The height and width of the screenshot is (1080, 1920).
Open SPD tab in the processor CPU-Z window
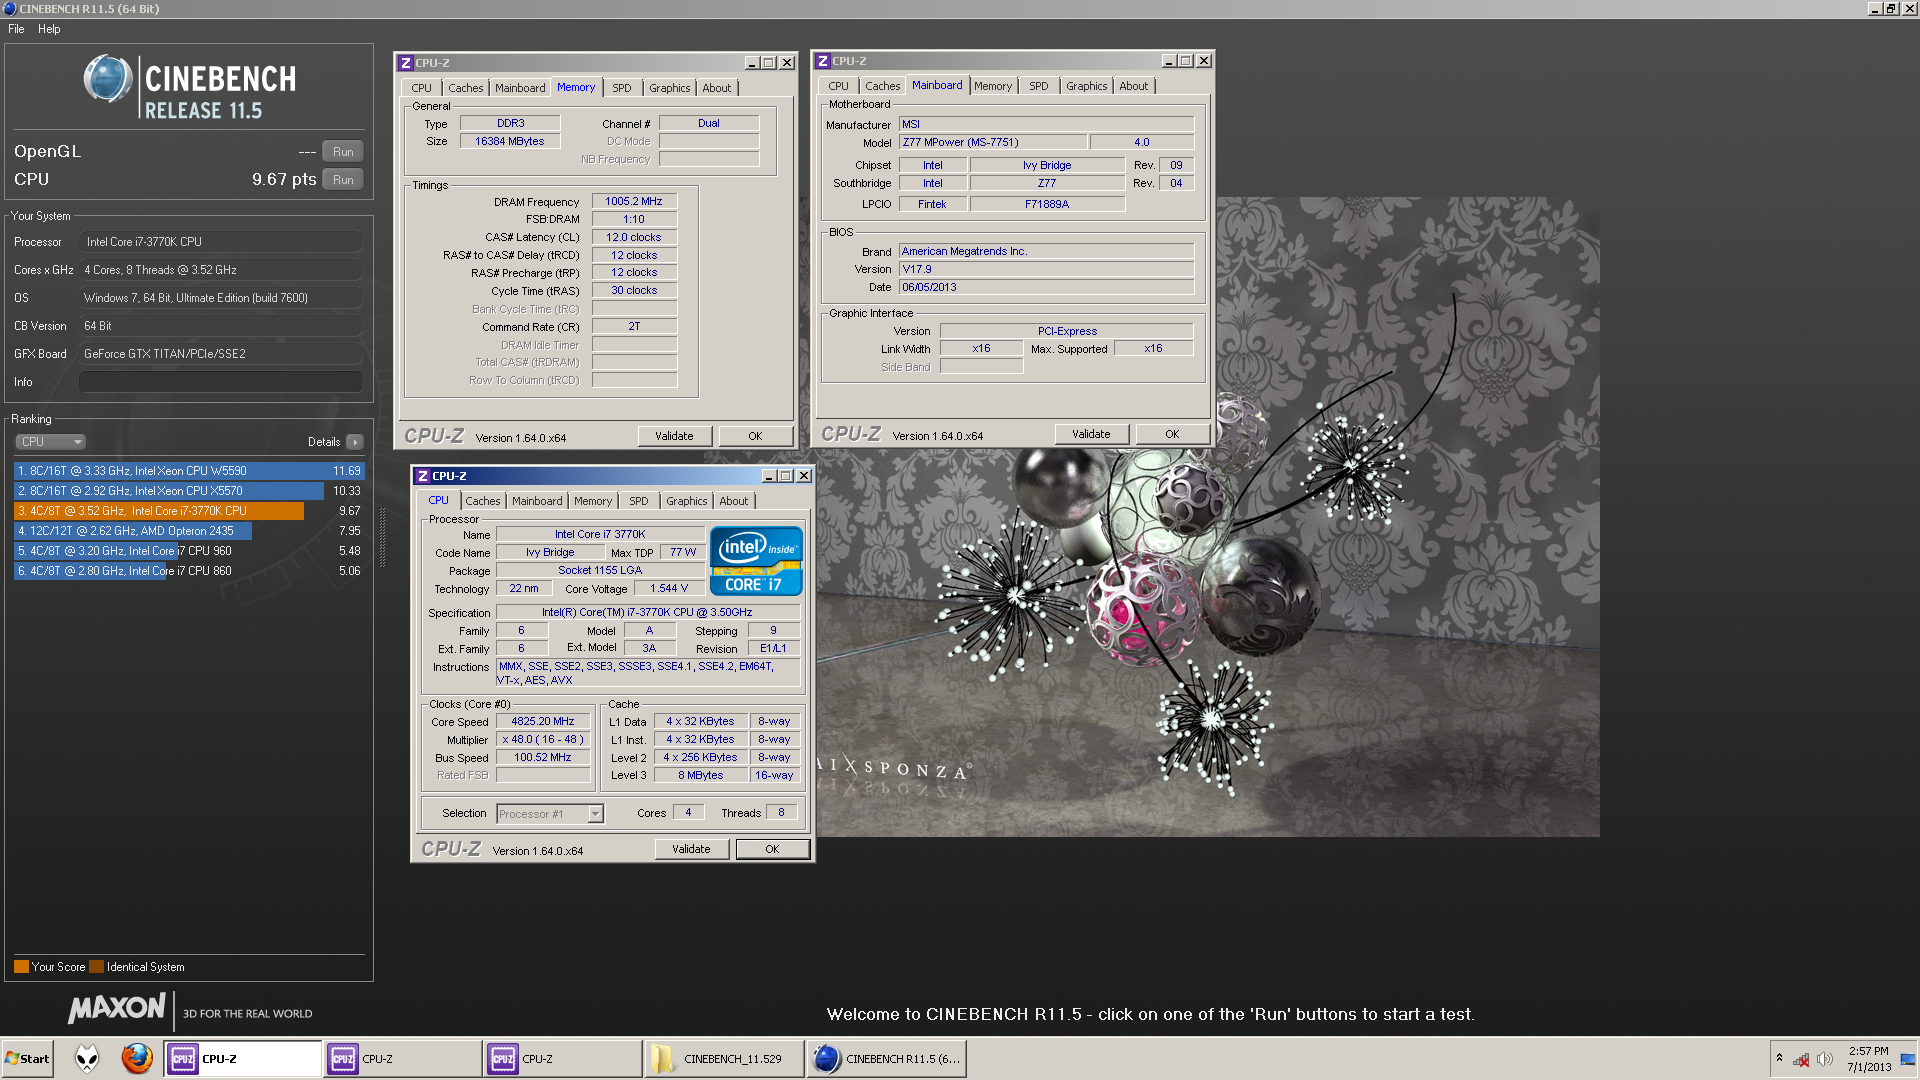tap(639, 501)
